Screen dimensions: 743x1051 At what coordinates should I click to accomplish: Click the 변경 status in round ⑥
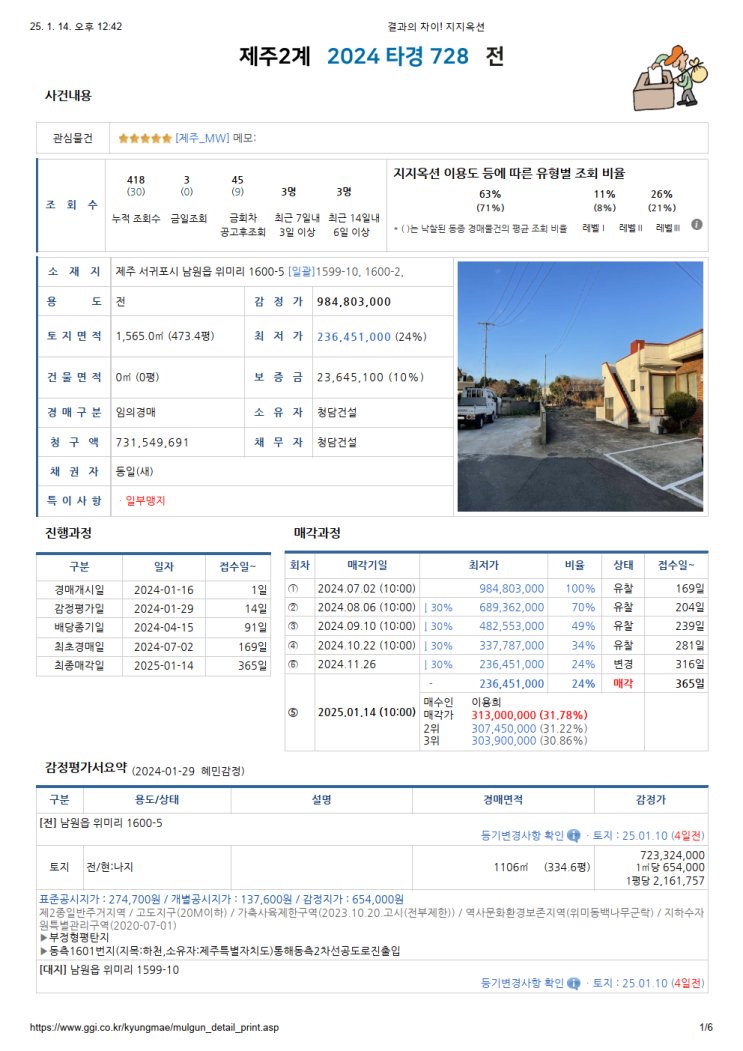point(623,664)
